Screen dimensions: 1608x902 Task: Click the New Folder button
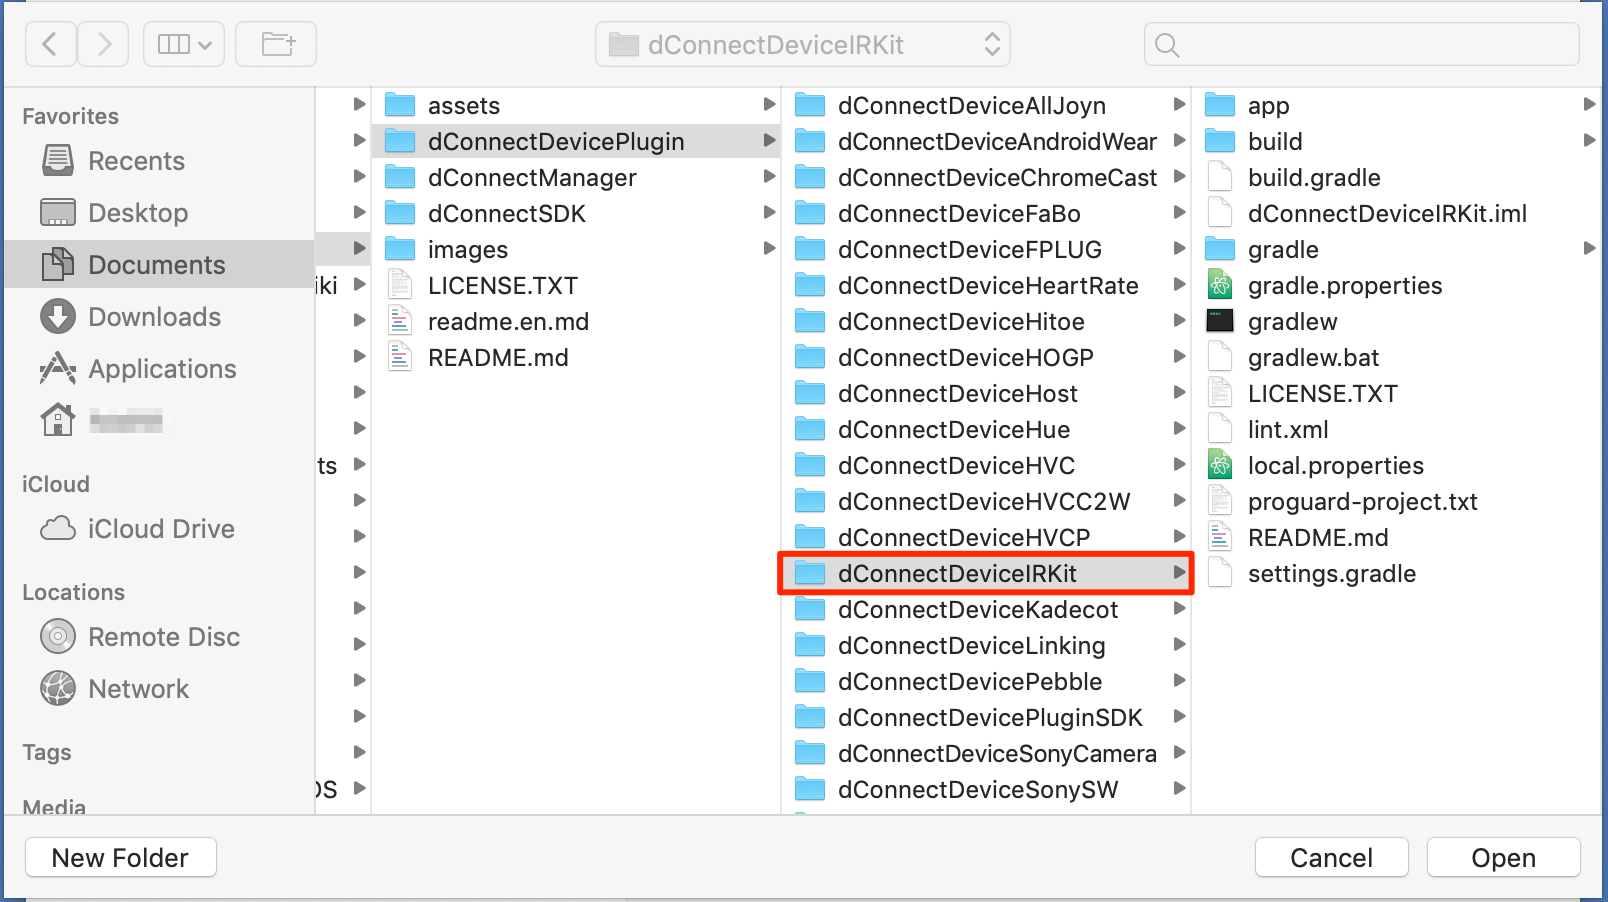tap(120, 858)
